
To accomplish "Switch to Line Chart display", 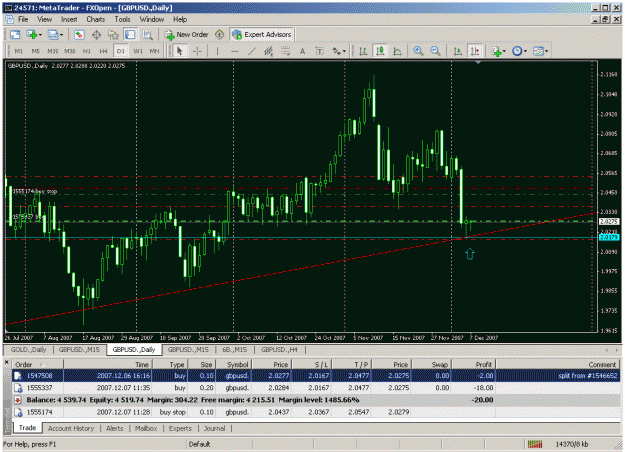I will pyautogui.click(x=397, y=51).
